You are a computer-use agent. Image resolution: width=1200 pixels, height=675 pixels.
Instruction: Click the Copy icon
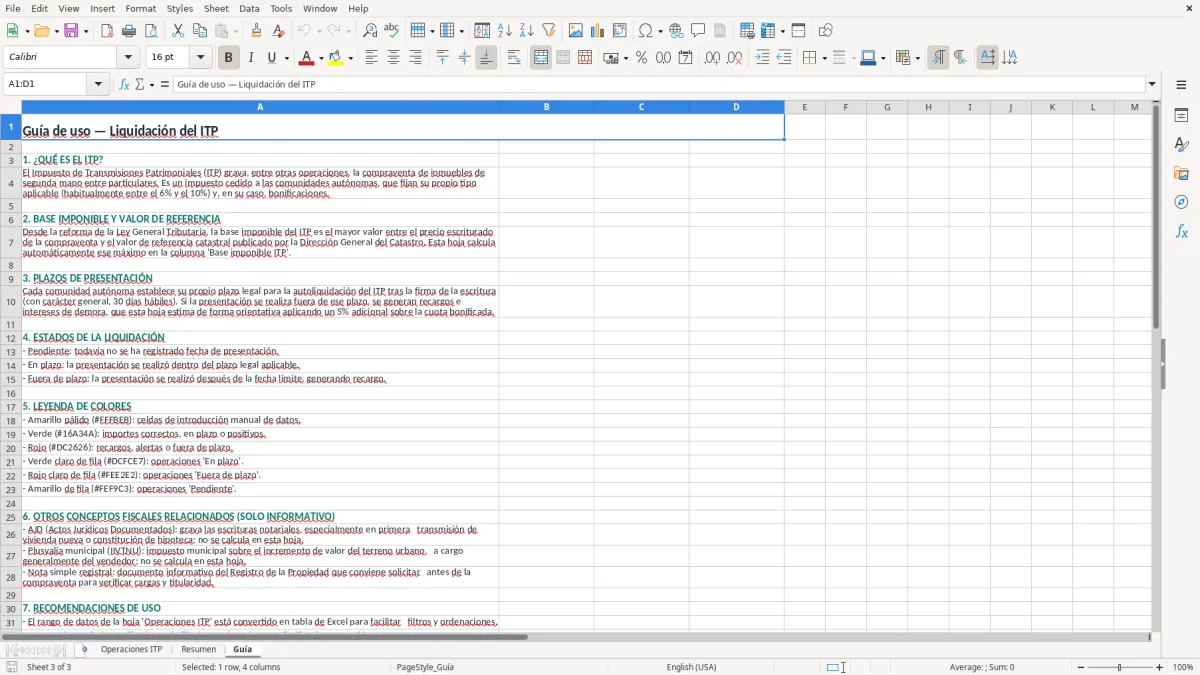(200, 31)
